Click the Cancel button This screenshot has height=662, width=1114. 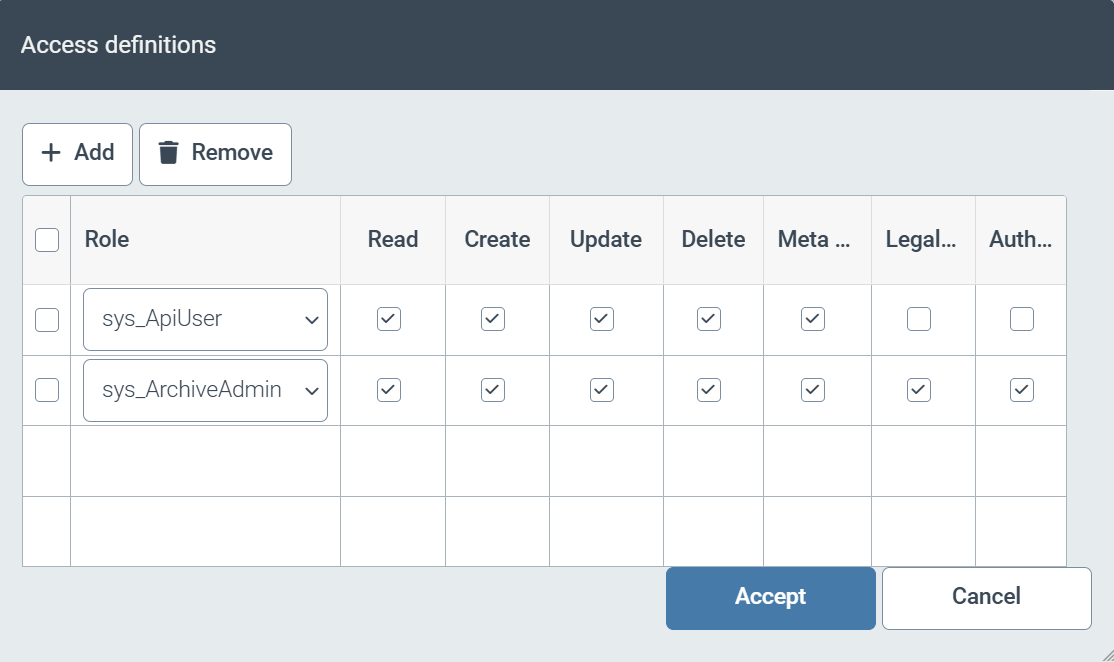(986, 597)
